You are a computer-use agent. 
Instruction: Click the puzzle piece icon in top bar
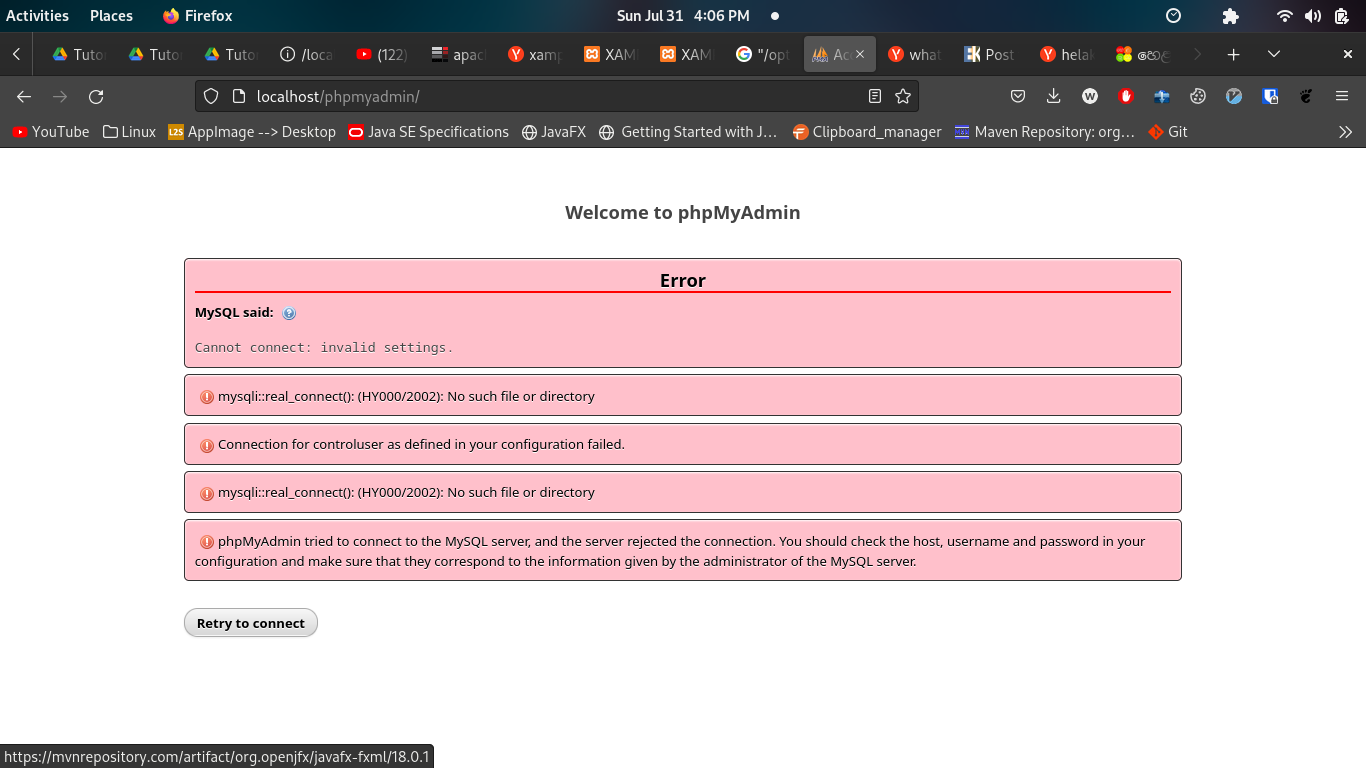coord(1230,16)
